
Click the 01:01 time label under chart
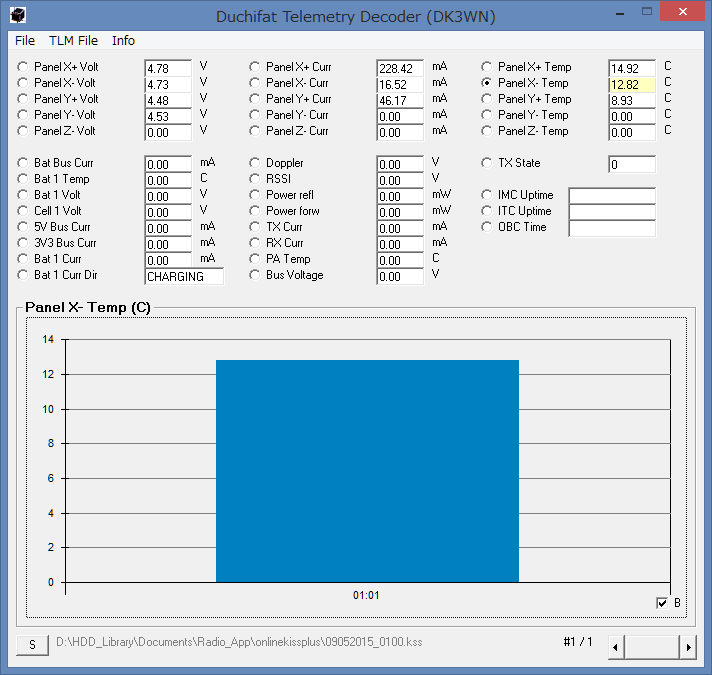click(366, 595)
